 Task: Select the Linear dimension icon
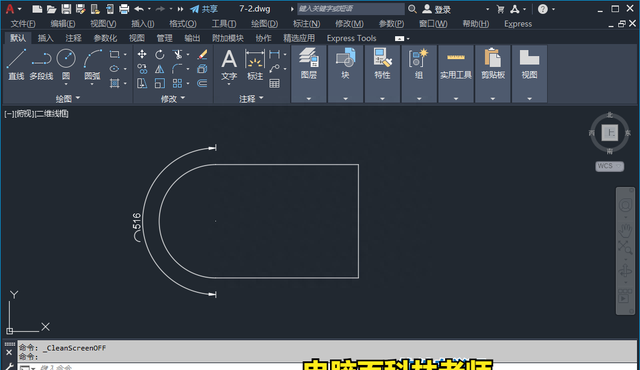pyautogui.click(x=275, y=54)
